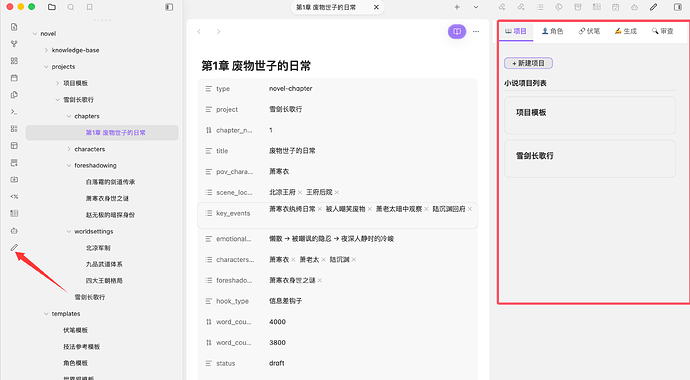Remove the 陆沉渊回府 key event tag
This screenshot has width=690, height=380.
point(470,209)
